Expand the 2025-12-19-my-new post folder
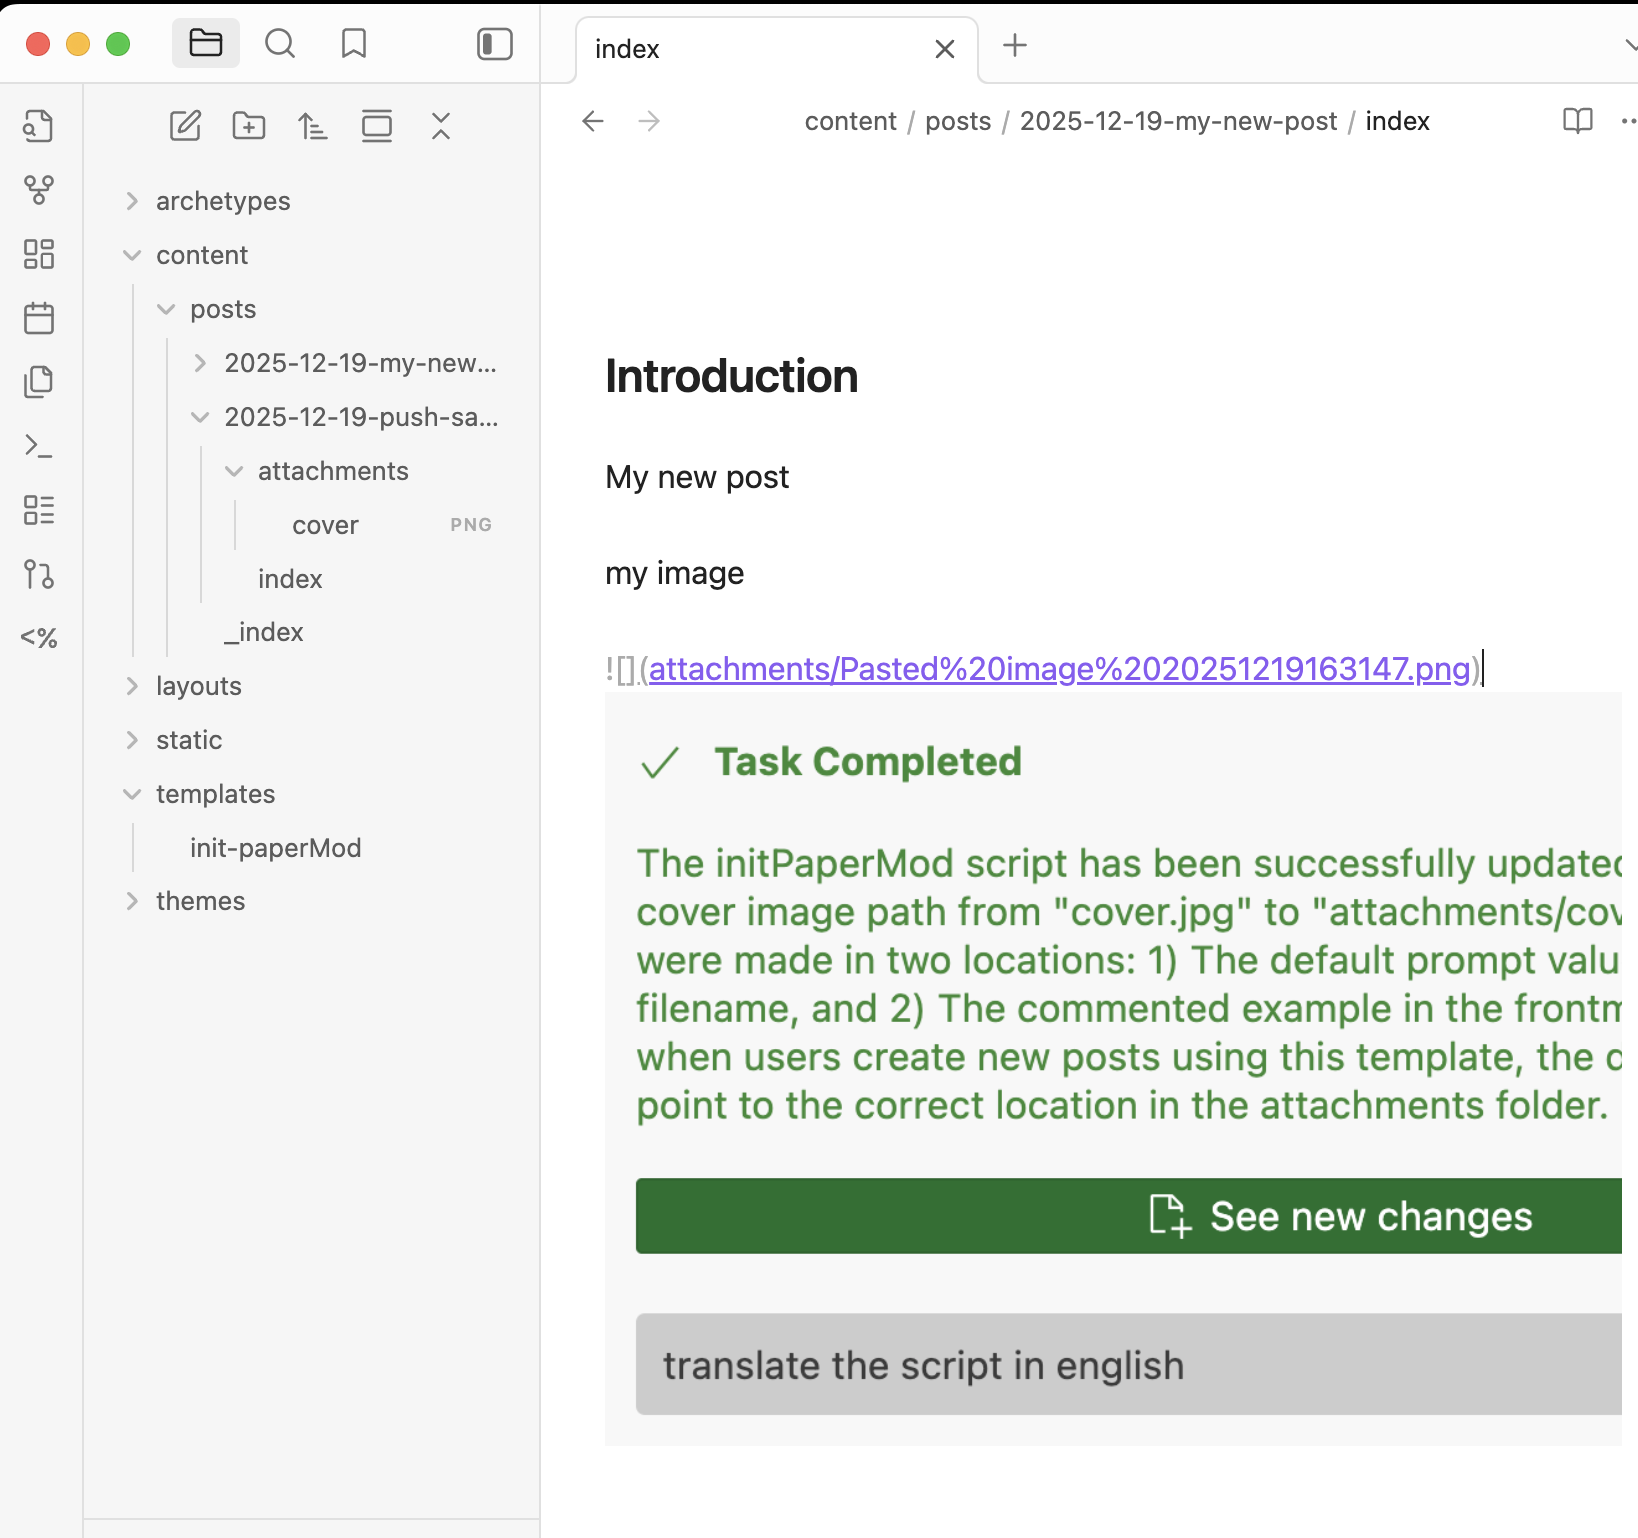 (359, 363)
